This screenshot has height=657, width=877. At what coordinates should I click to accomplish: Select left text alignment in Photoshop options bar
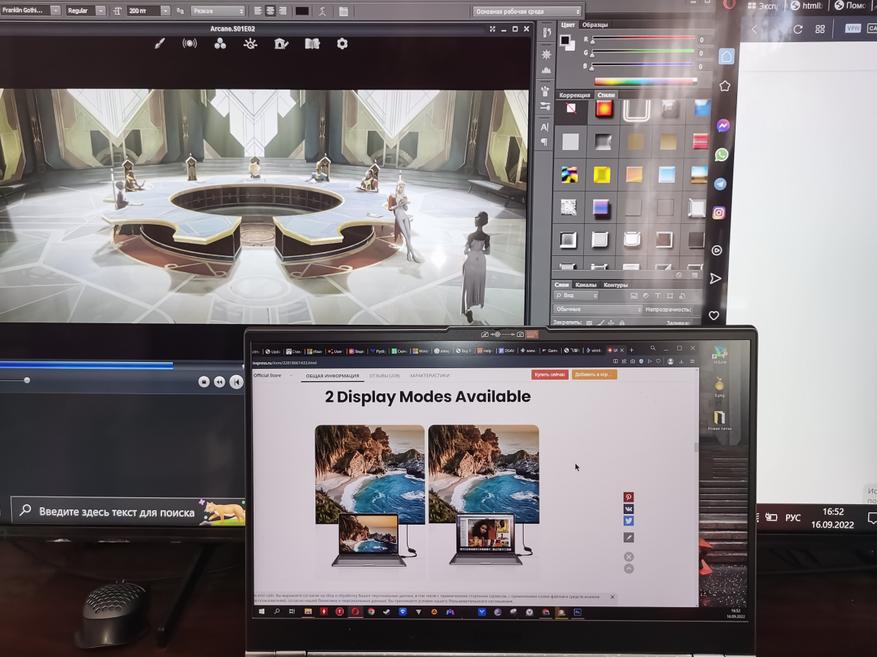(258, 11)
